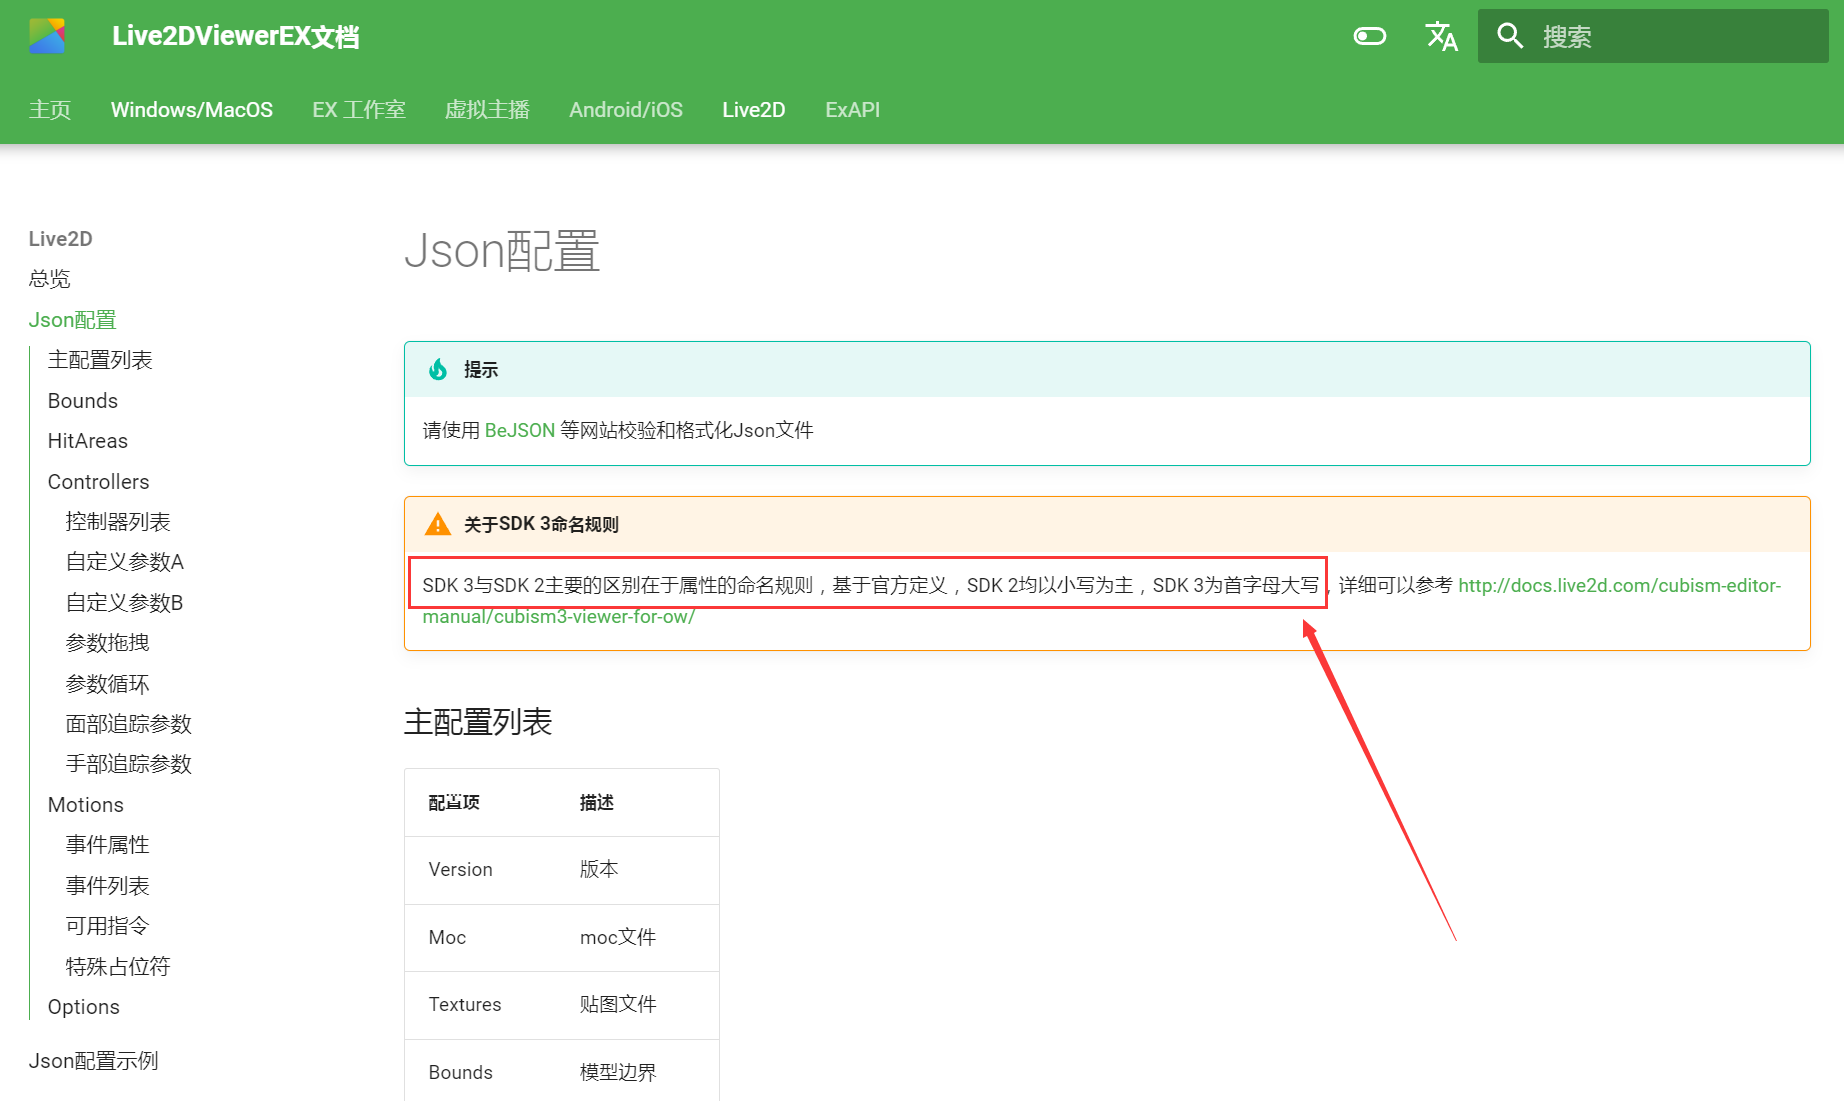The height and width of the screenshot is (1101, 1844).
Task: Click the orange SDK 3 warning triangle icon
Action: pos(438,524)
